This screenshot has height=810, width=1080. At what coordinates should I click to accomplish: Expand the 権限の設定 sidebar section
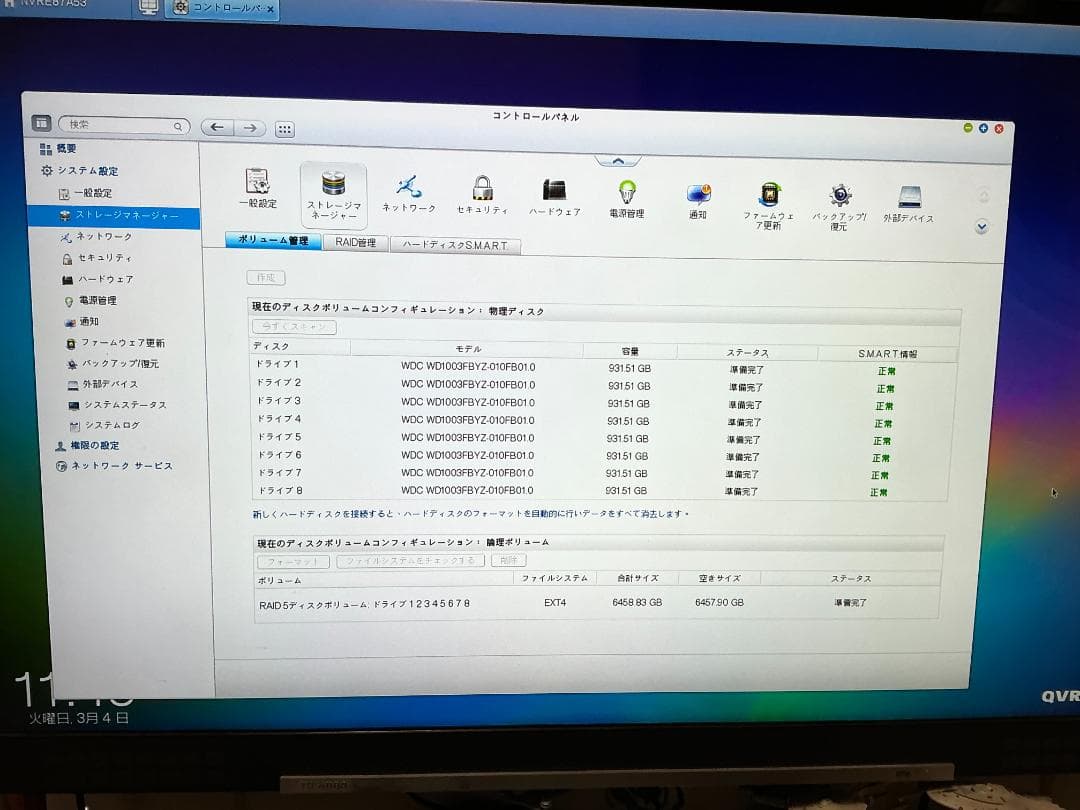click(97, 445)
